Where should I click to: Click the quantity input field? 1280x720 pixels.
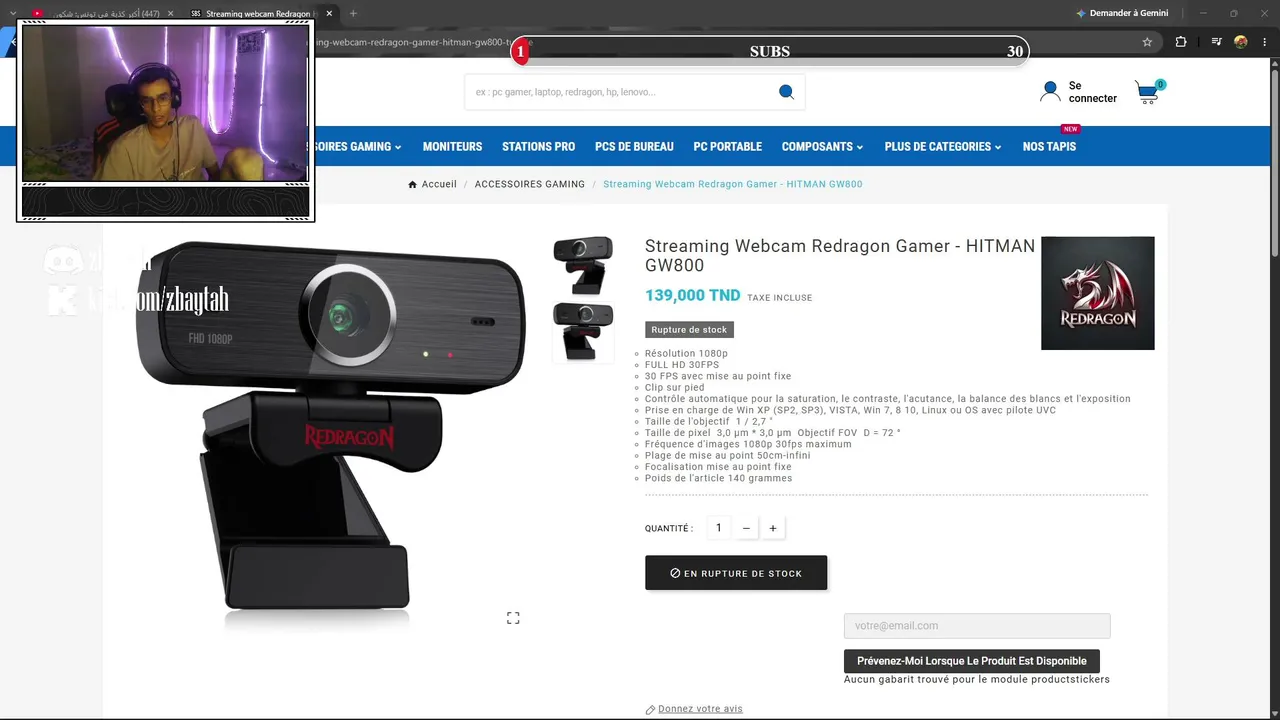point(718,528)
